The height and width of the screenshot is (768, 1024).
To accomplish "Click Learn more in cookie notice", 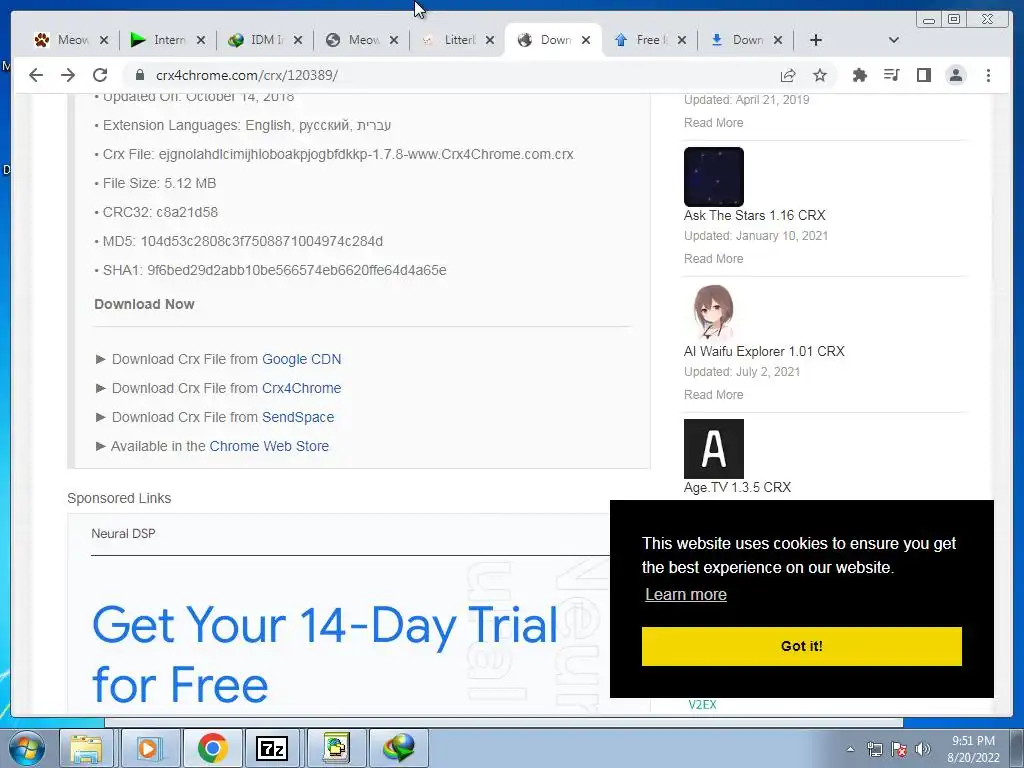I will coord(686,594).
